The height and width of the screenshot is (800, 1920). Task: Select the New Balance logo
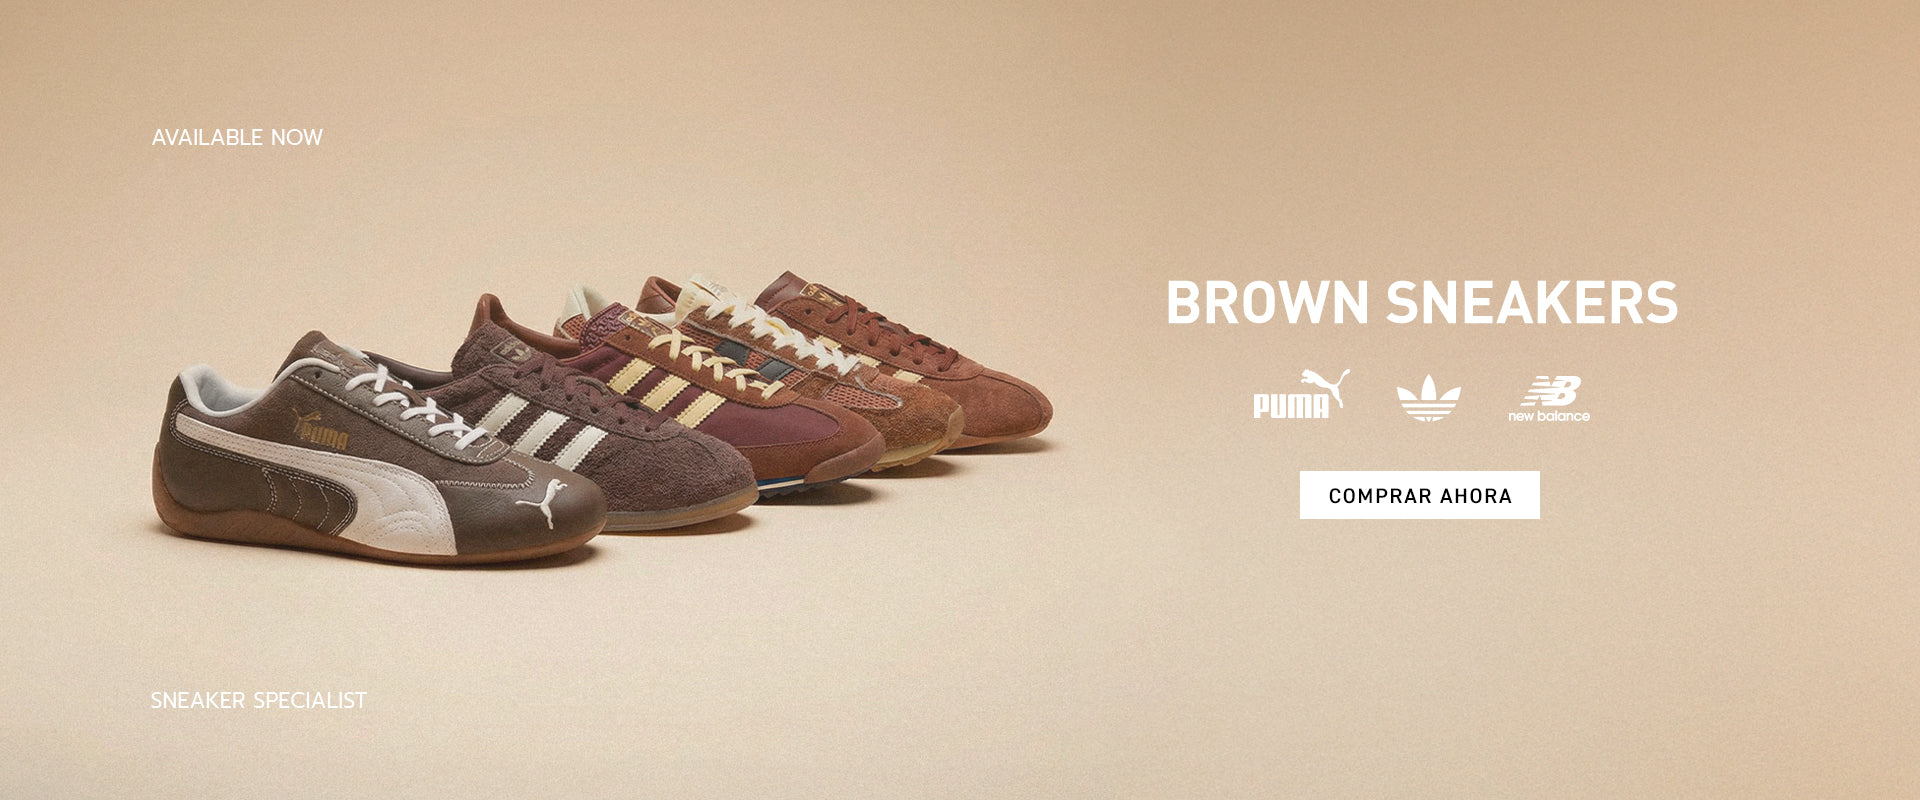click(x=1549, y=399)
